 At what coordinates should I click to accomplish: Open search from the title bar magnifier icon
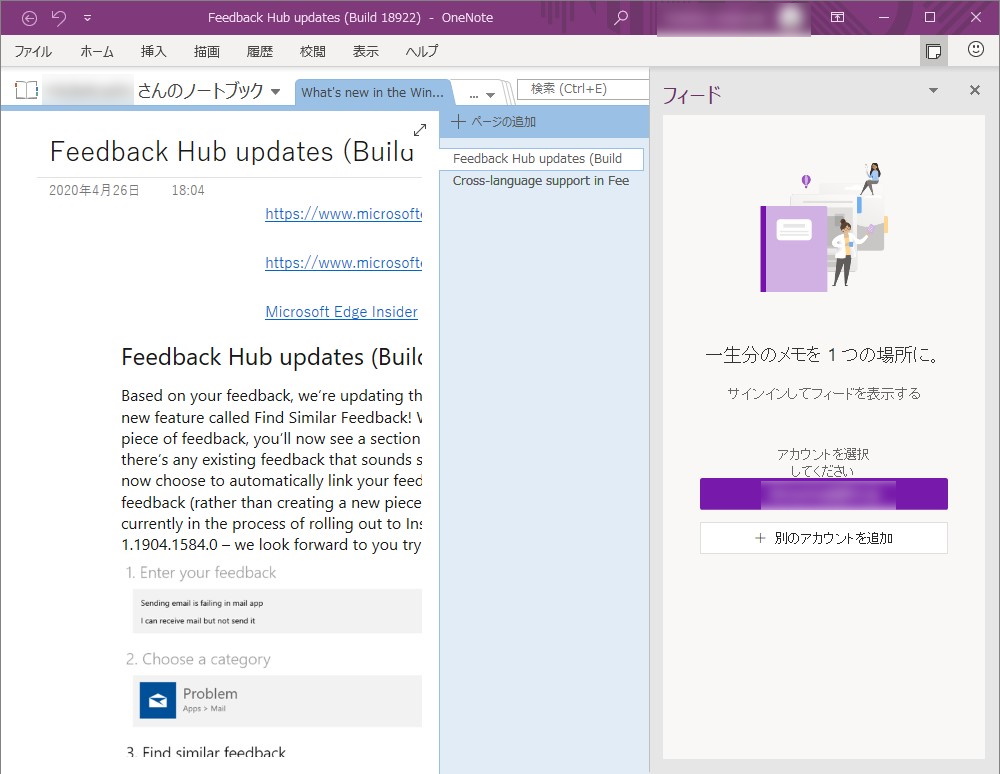(621, 18)
